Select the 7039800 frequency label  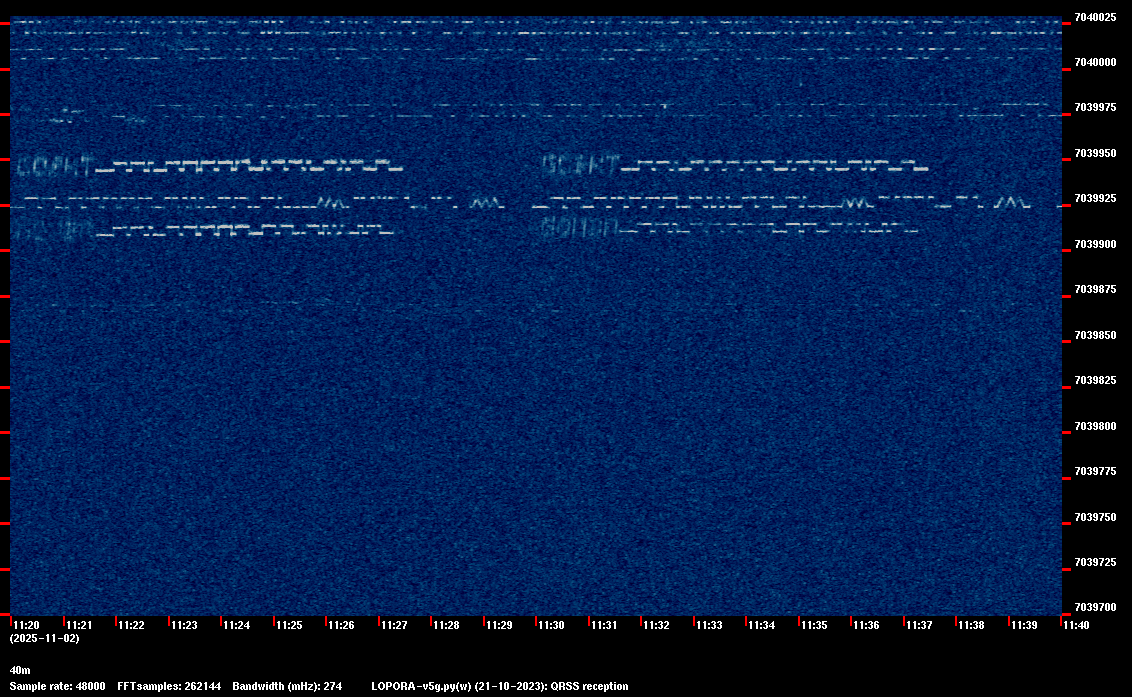point(1095,426)
